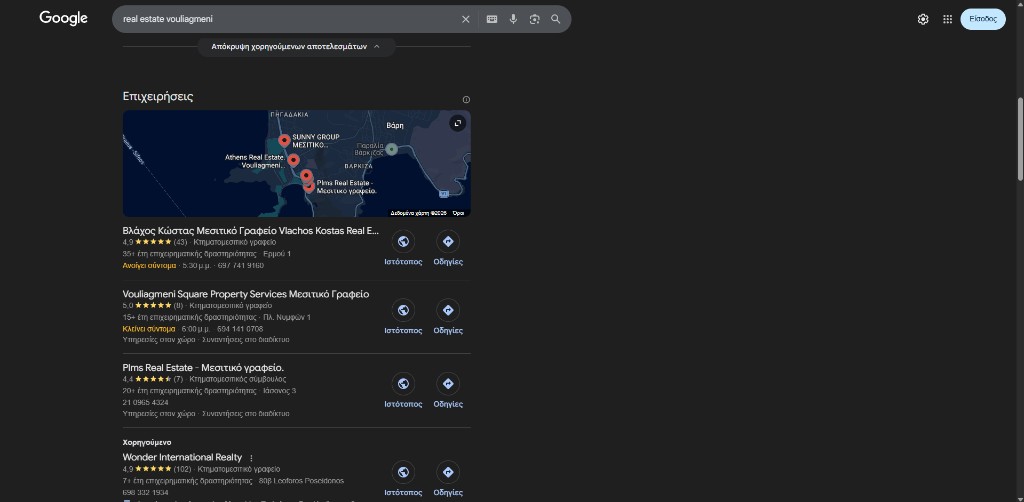This screenshot has height=502, width=1024.
Task: Click the map thumbnail of Vouliagmeni area
Action: coord(296,163)
